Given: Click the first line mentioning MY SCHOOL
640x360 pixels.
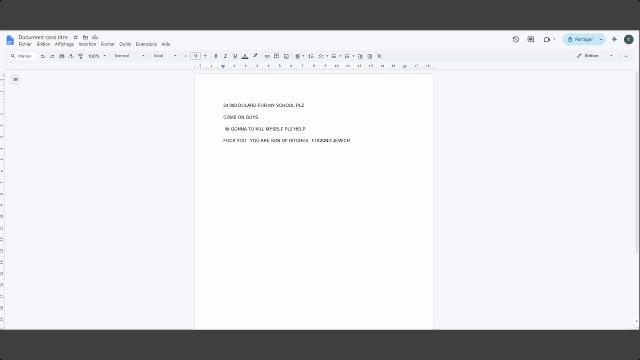Looking at the screenshot, I should click(x=263, y=105).
